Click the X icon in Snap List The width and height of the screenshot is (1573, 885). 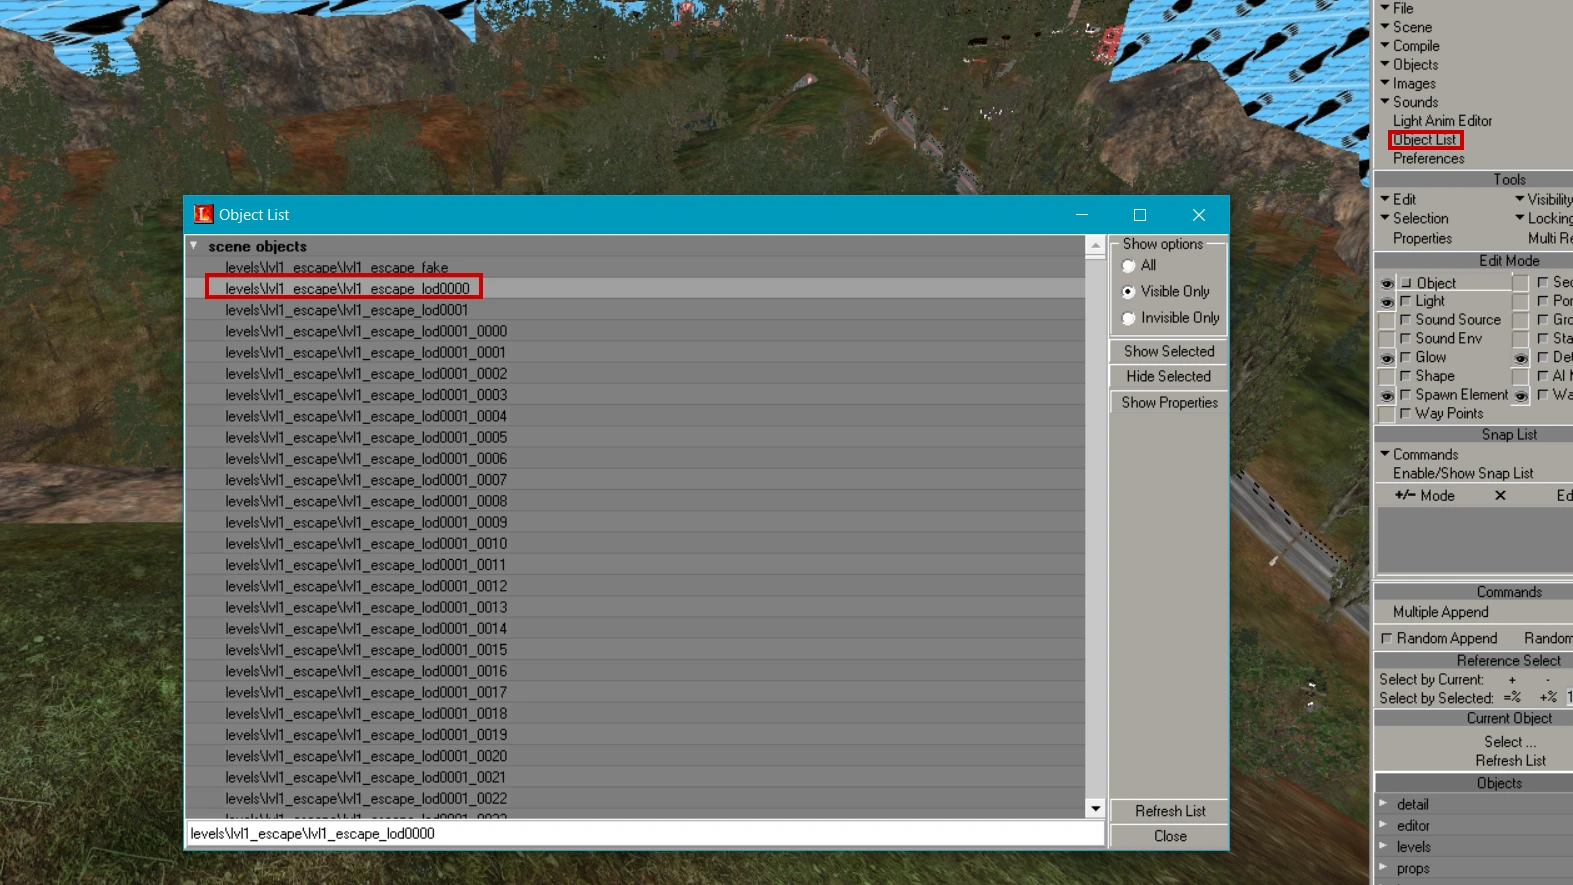point(1500,496)
